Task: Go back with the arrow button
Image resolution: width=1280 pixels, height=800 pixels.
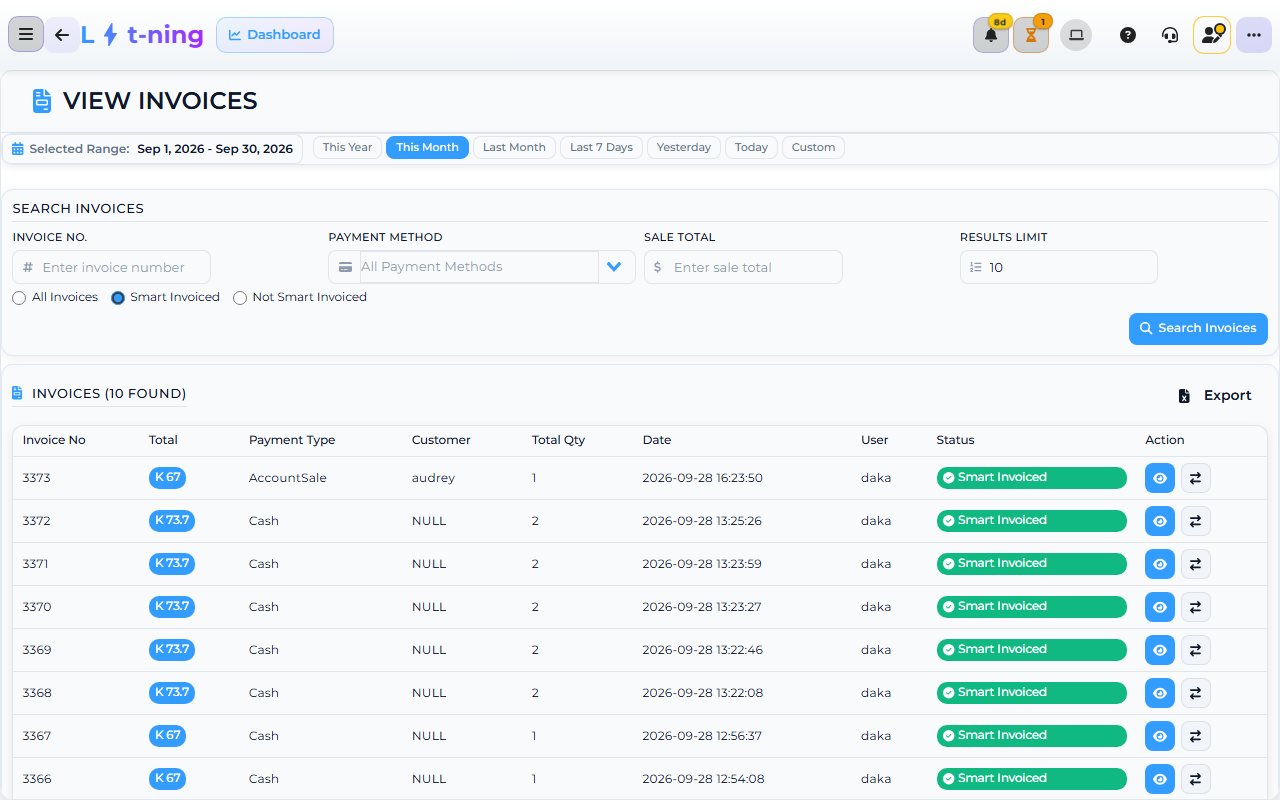Action: point(62,35)
